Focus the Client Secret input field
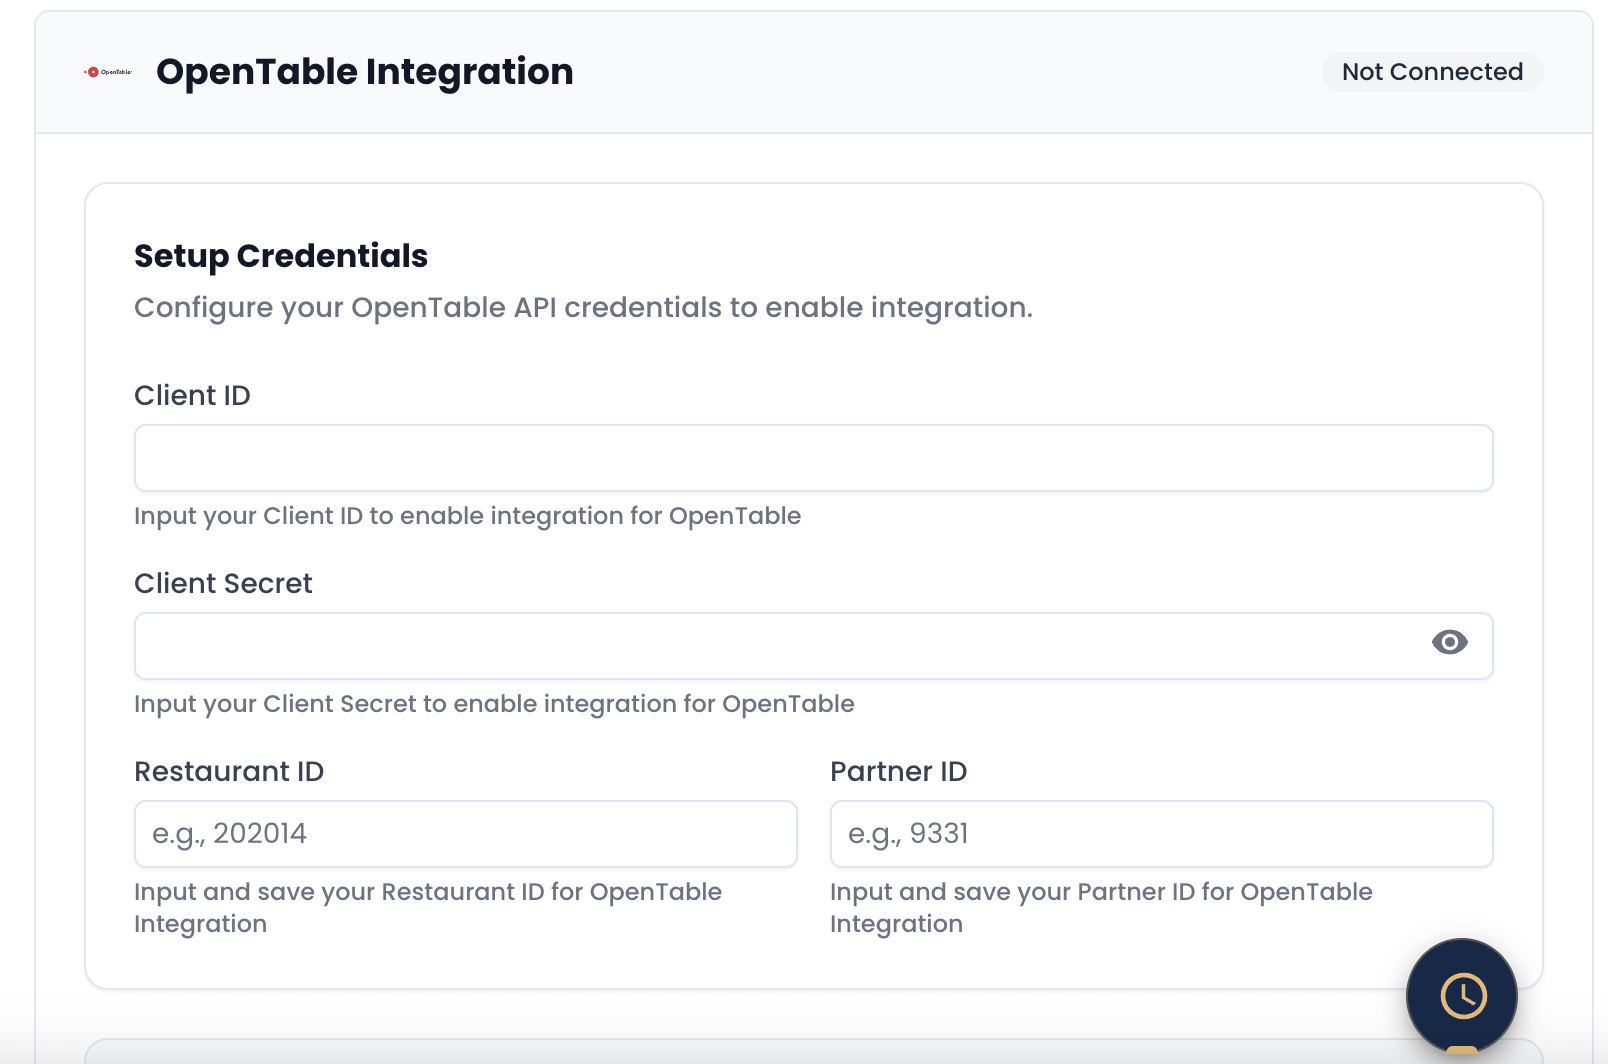The width and height of the screenshot is (1608, 1064). point(814,646)
